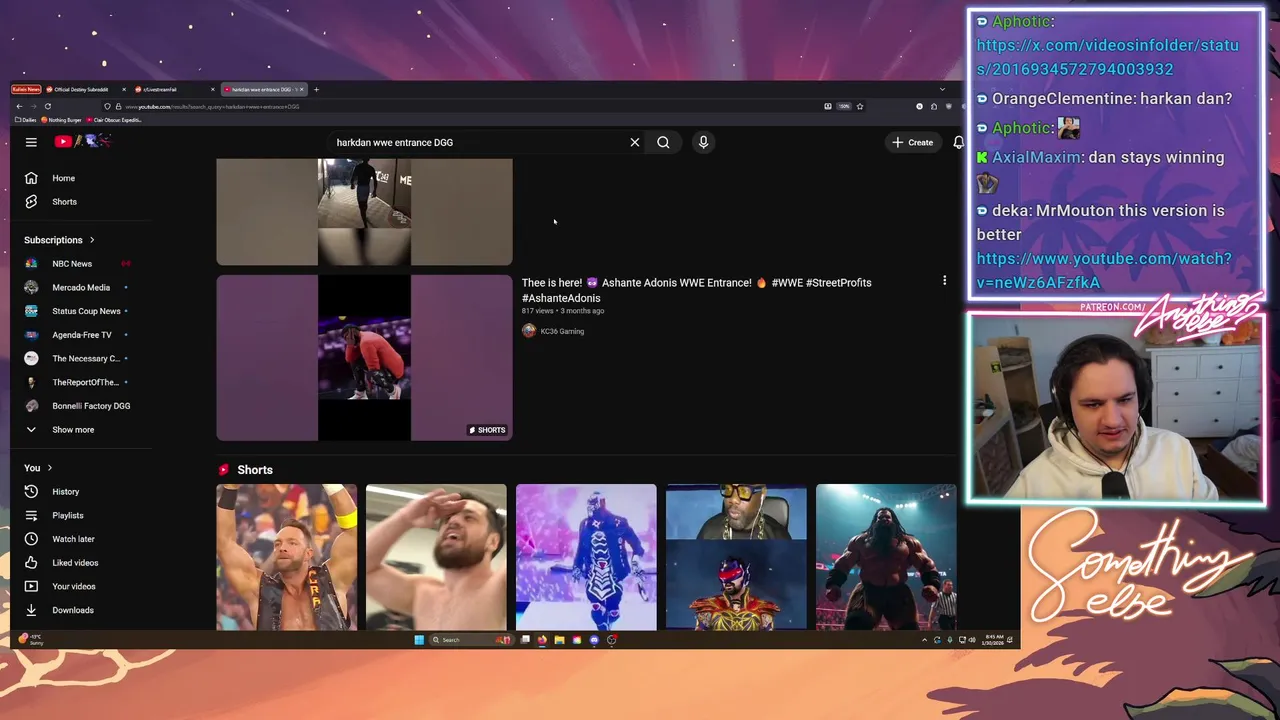Viewport: 1280px width, 720px height.
Task: Open Shorts thumbnail of masked wrestler entrance
Action: [586, 557]
